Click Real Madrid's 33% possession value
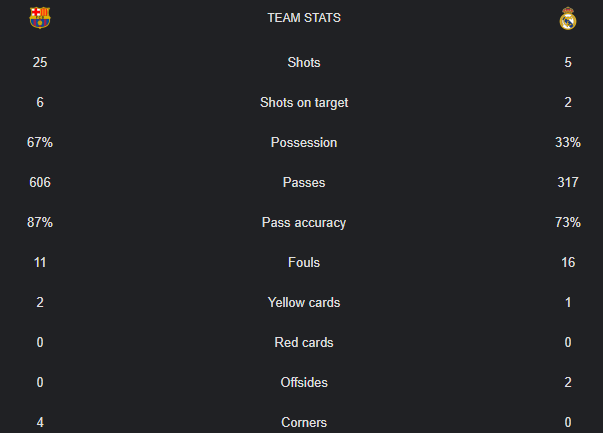 [568, 143]
